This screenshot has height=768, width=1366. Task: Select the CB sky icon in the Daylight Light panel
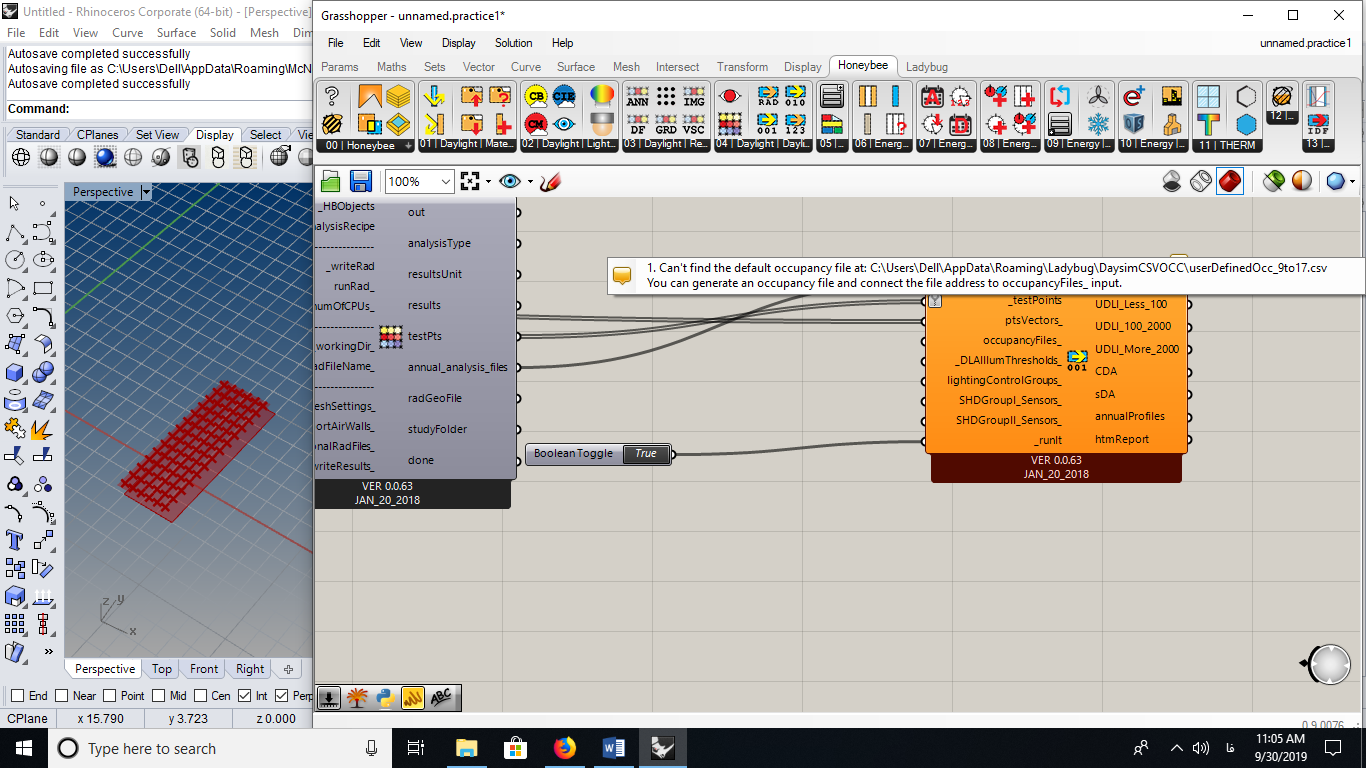[535, 96]
